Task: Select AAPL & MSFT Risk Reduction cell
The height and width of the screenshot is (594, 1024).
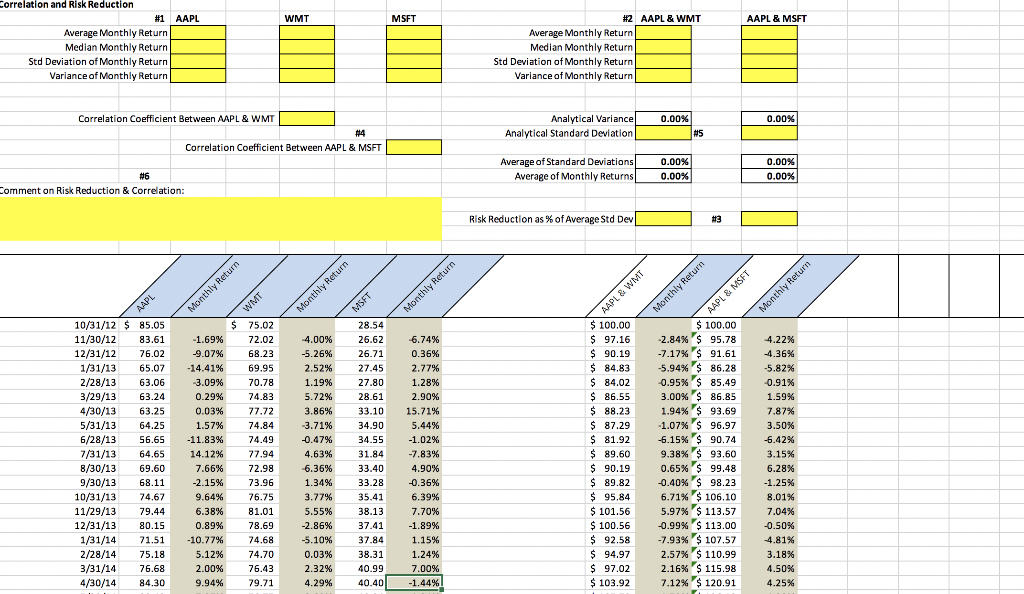Action: [x=769, y=219]
